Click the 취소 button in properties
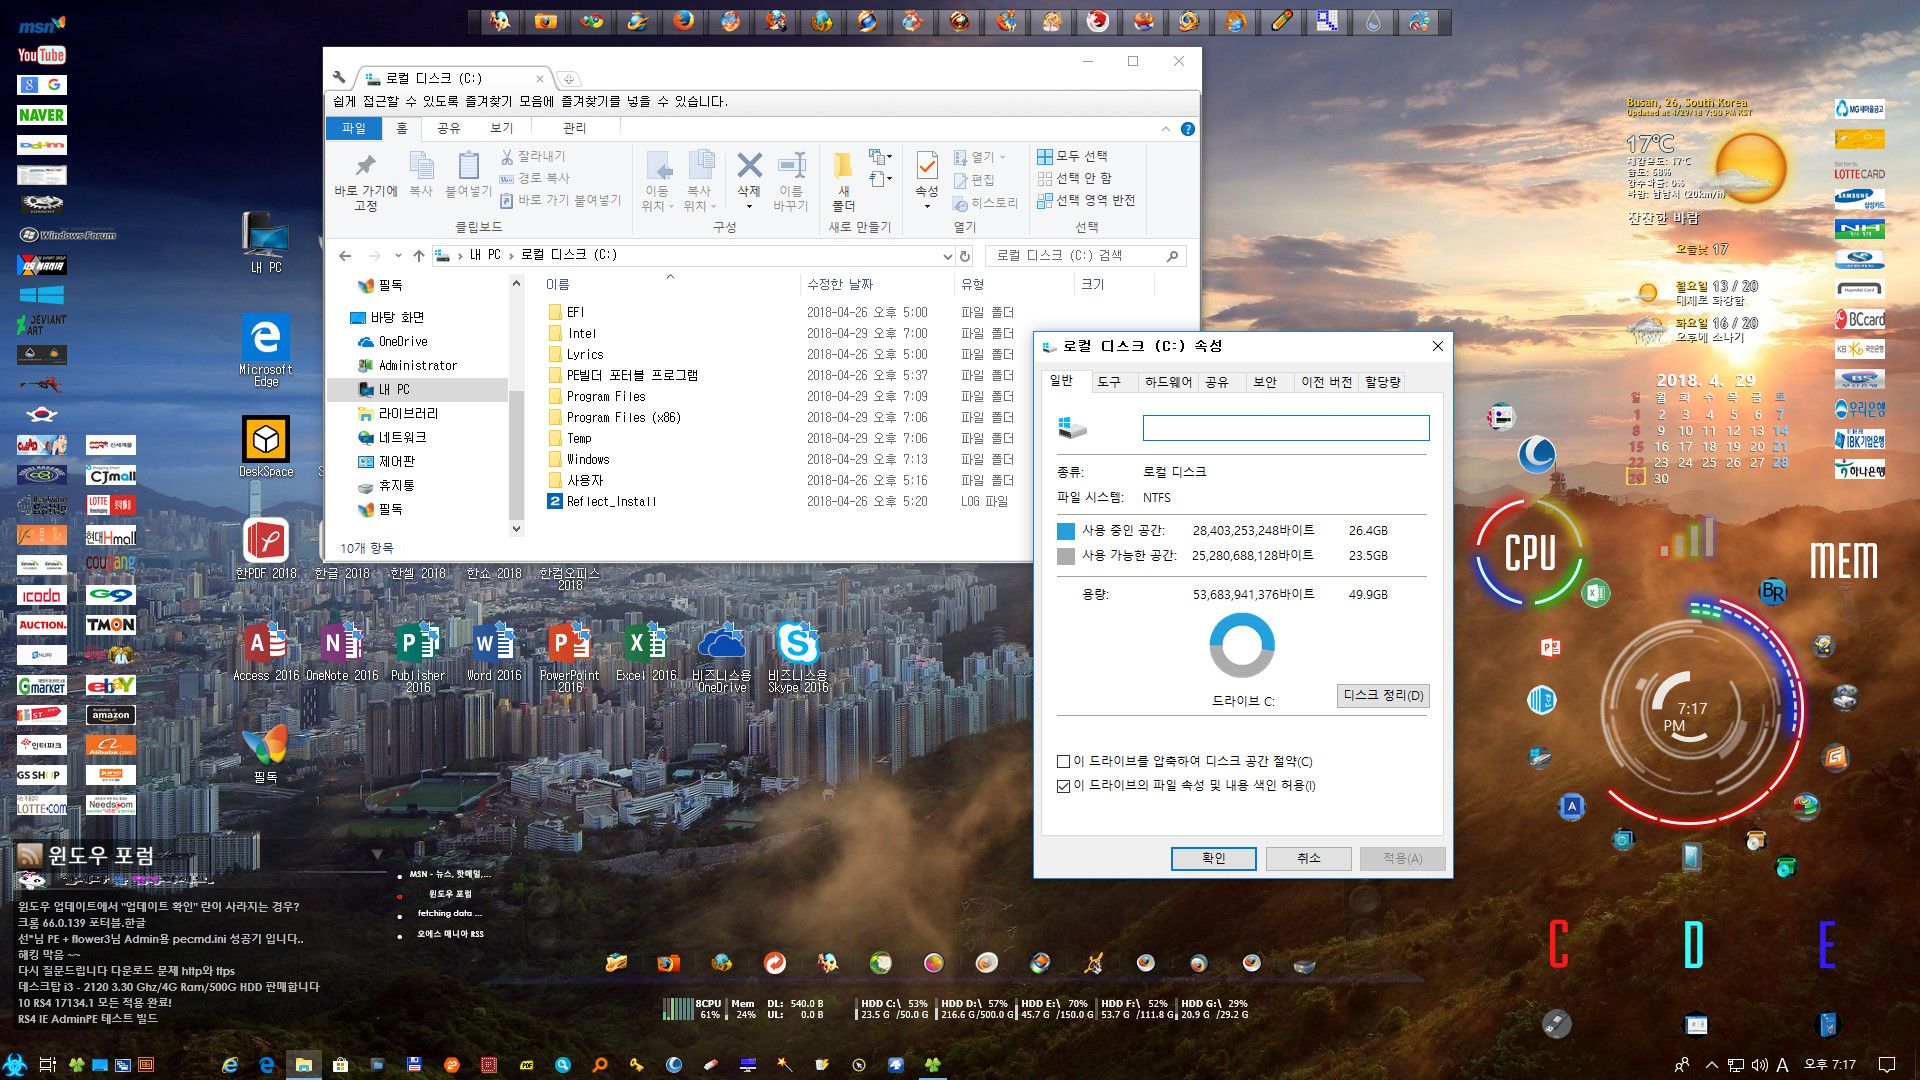Image resolution: width=1920 pixels, height=1080 pixels. [1308, 858]
